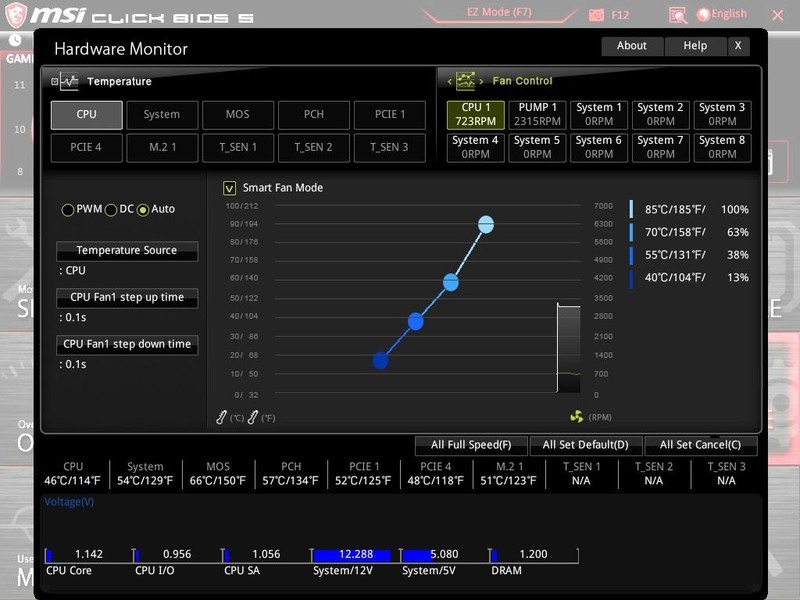Click the MOS 66°C/150°F temperature reading
Screen dimensions: 800x600
tap(218, 481)
